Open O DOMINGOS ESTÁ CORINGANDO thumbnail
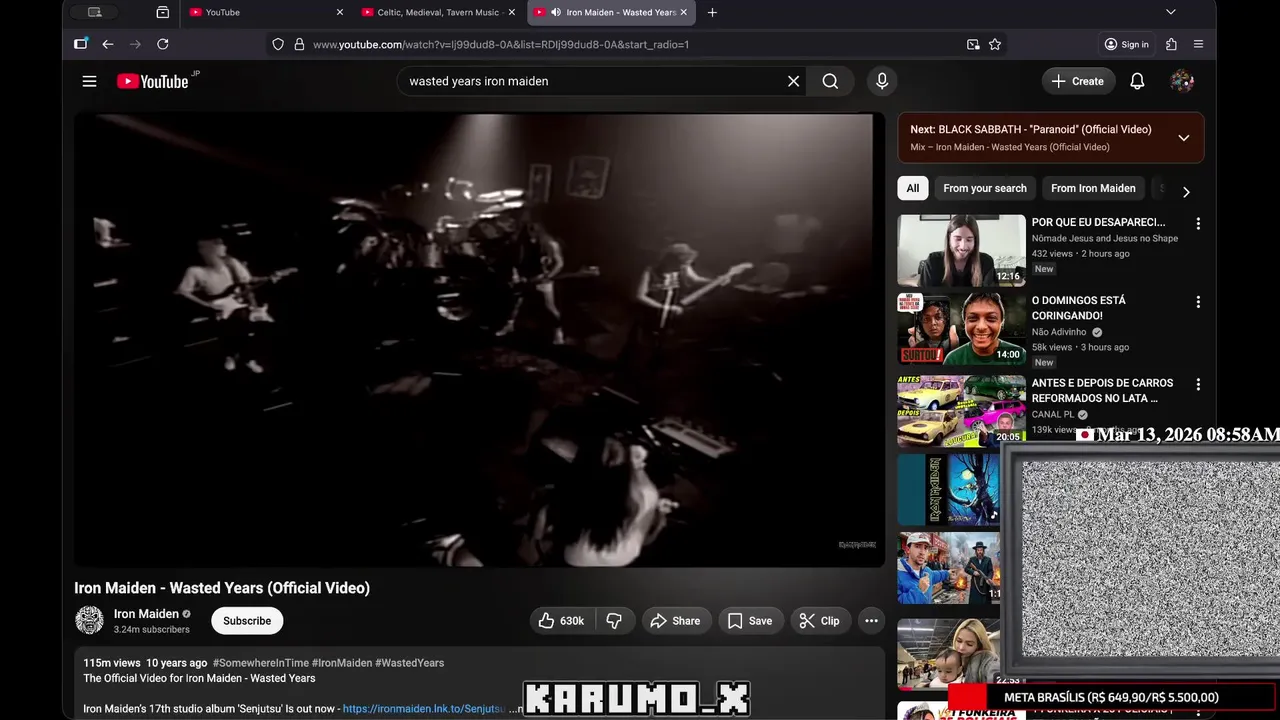The height and width of the screenshot is (720, 1280). [x=961, y=329]
